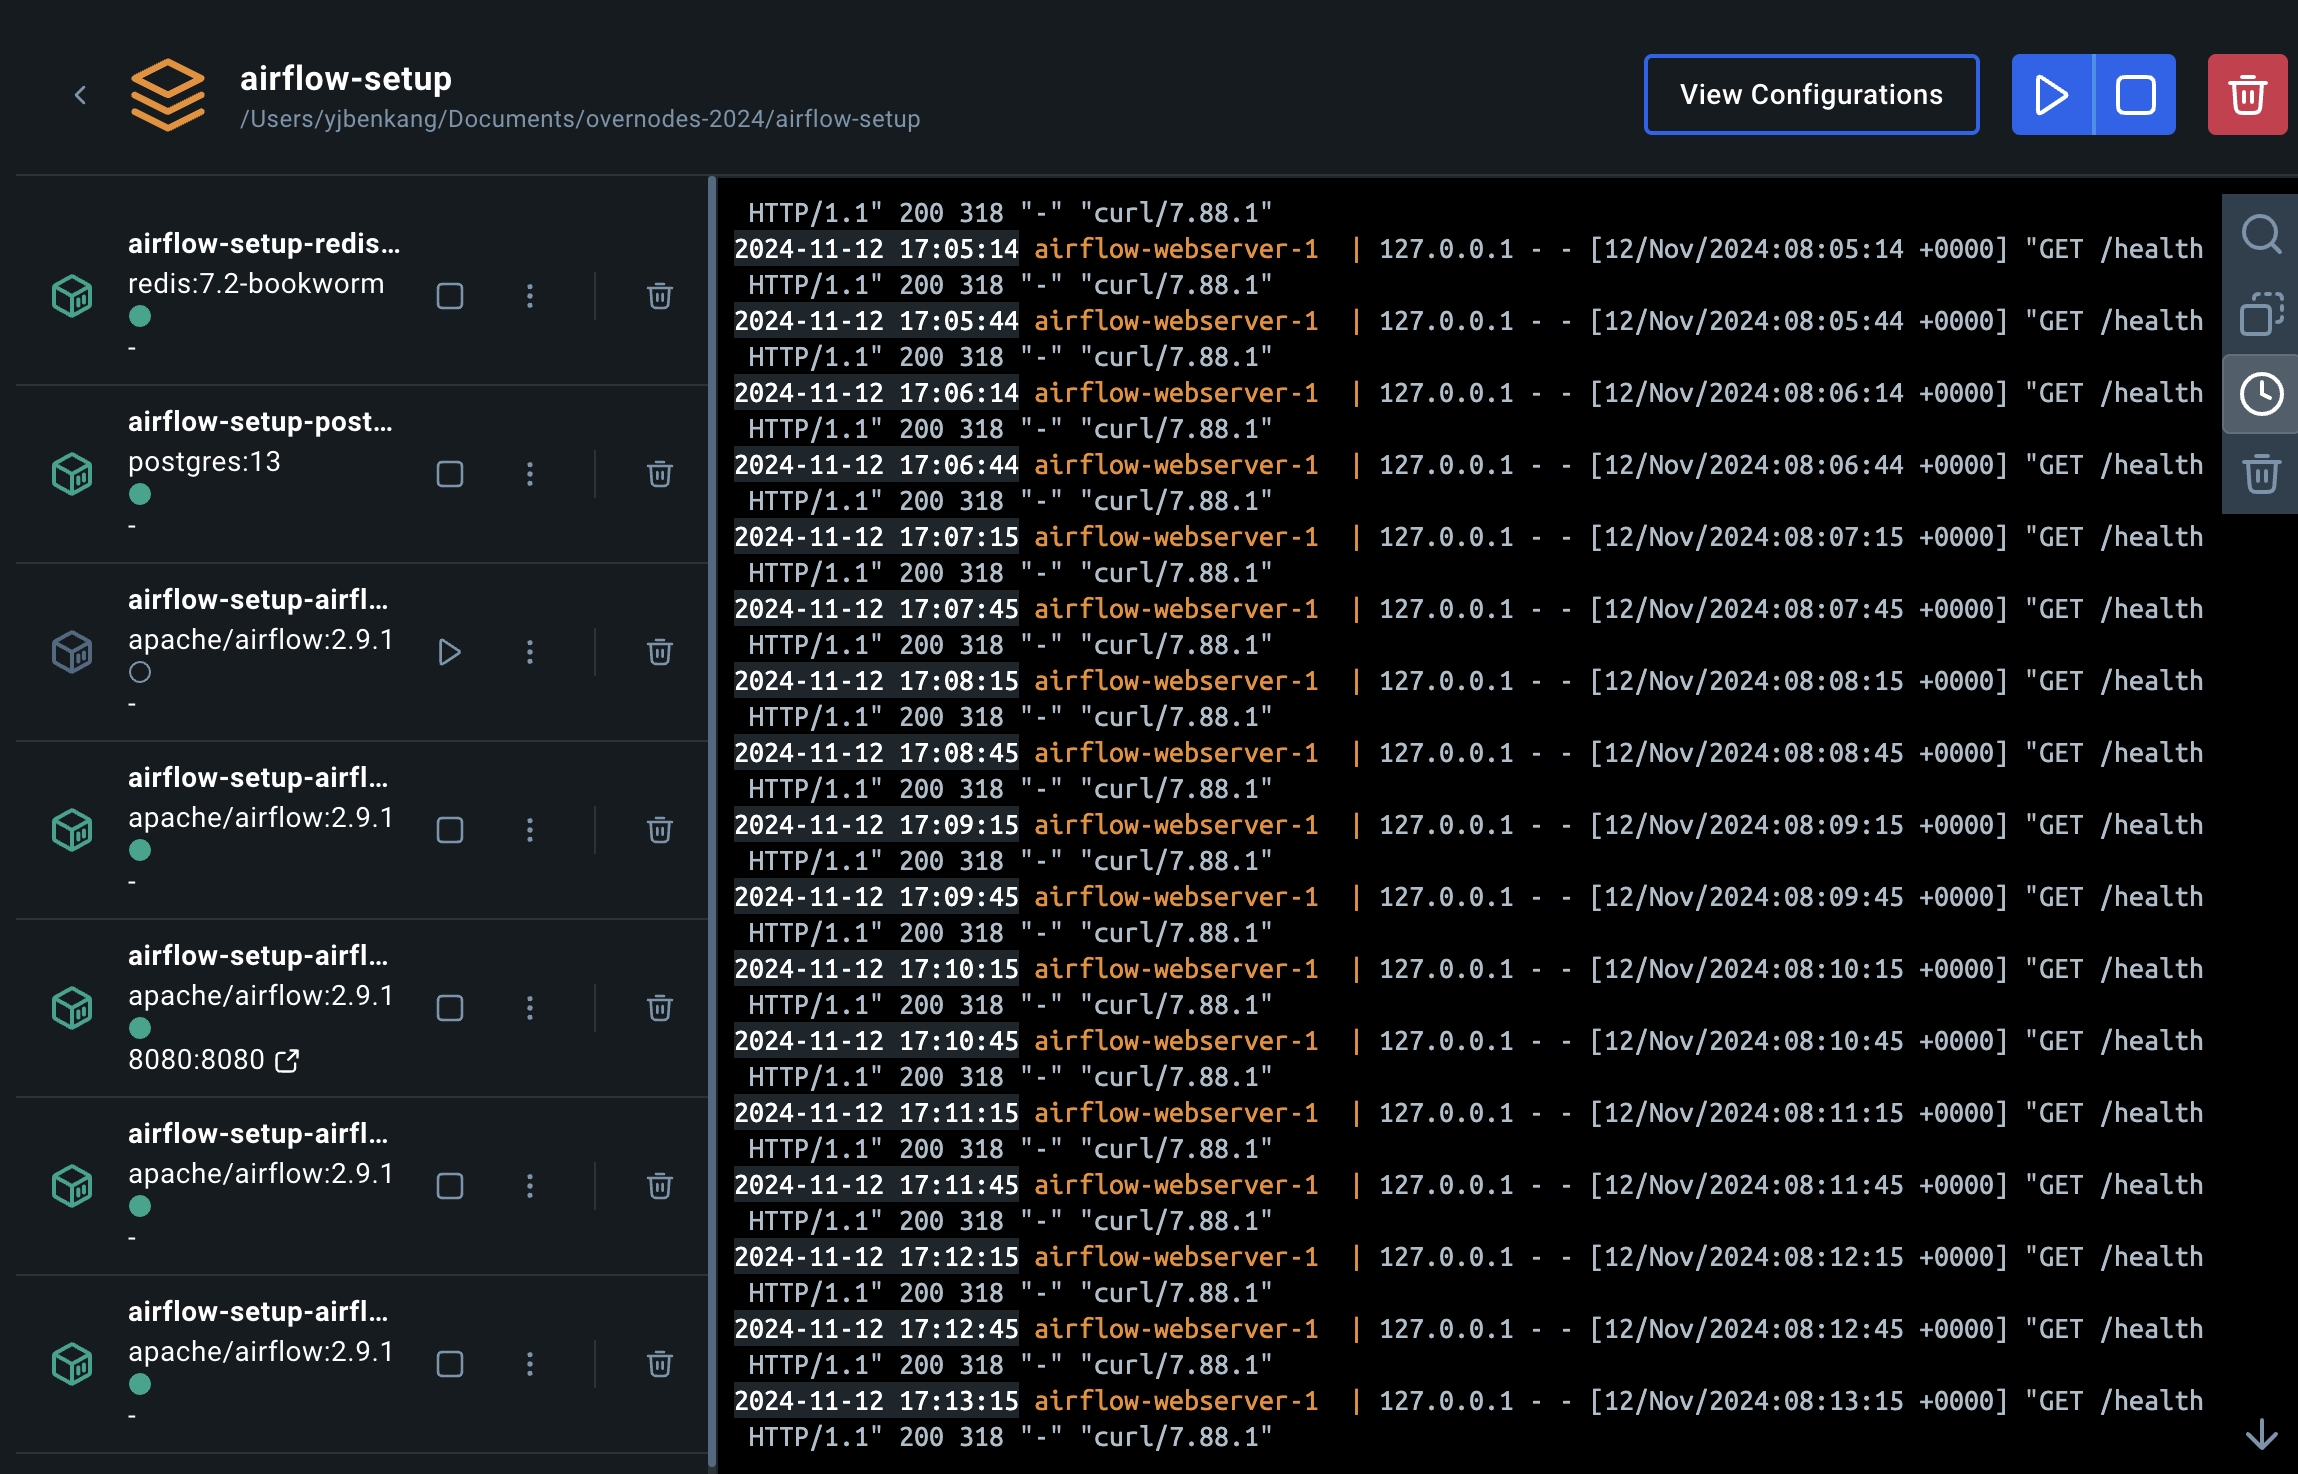Image resolution: width=2298 pixels, height=1474 pixels.
Task: Delete the postgres:13 container with its trash icon
Action: click(659, 474)
